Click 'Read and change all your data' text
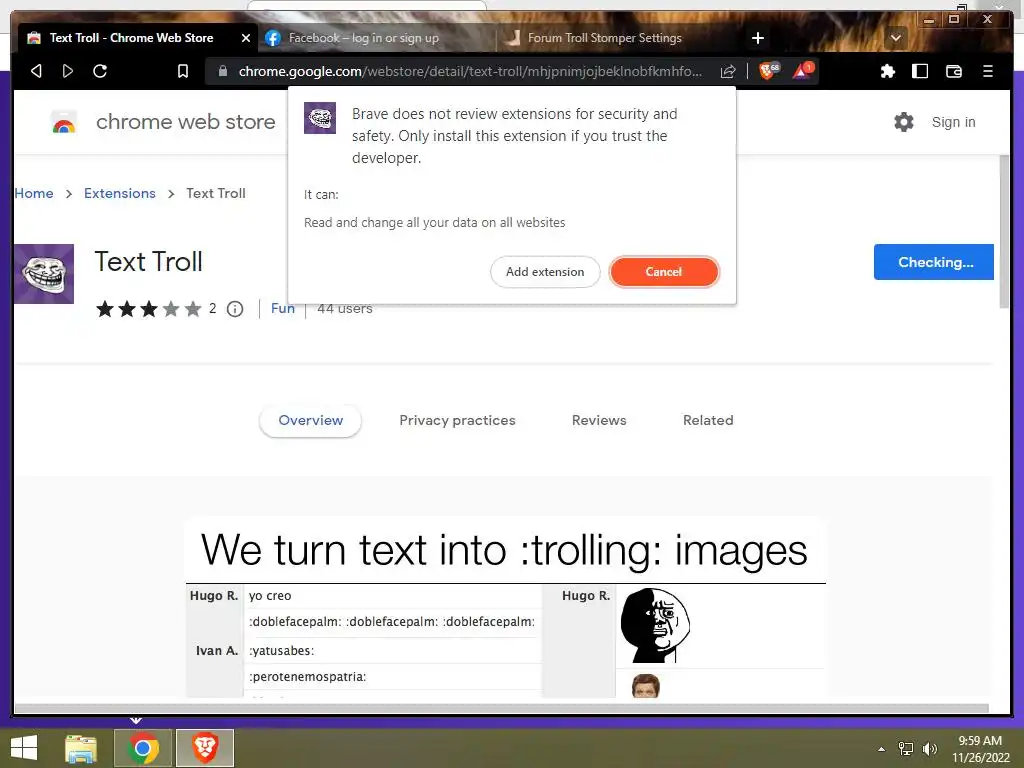Image resolution: width=1024 pixels, height=768 pixels. coord(434,223)
